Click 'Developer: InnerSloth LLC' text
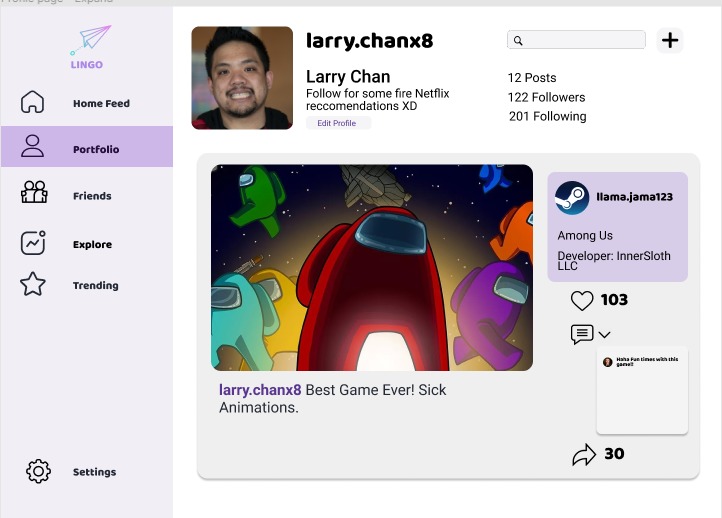The image size is (722, 518). [614, 261]
